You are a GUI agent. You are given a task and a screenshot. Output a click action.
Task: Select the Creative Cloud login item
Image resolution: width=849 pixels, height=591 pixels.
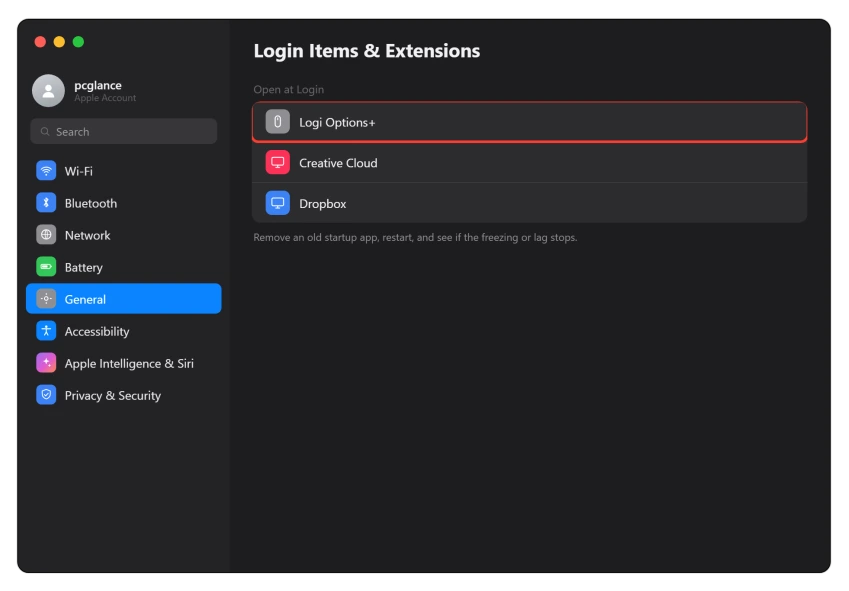click(x=530, y=162)
